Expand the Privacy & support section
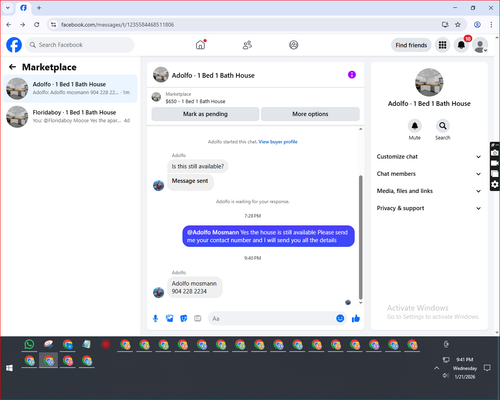 [x=429, y=208]
